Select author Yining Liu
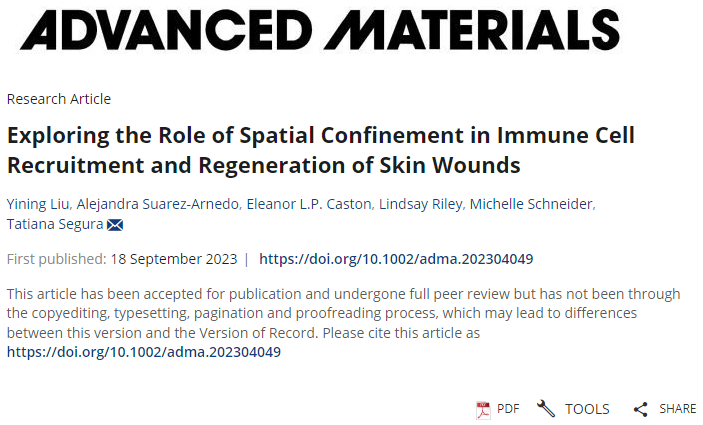This screenshot has height=425, width=703. click(x=36, y=205)
